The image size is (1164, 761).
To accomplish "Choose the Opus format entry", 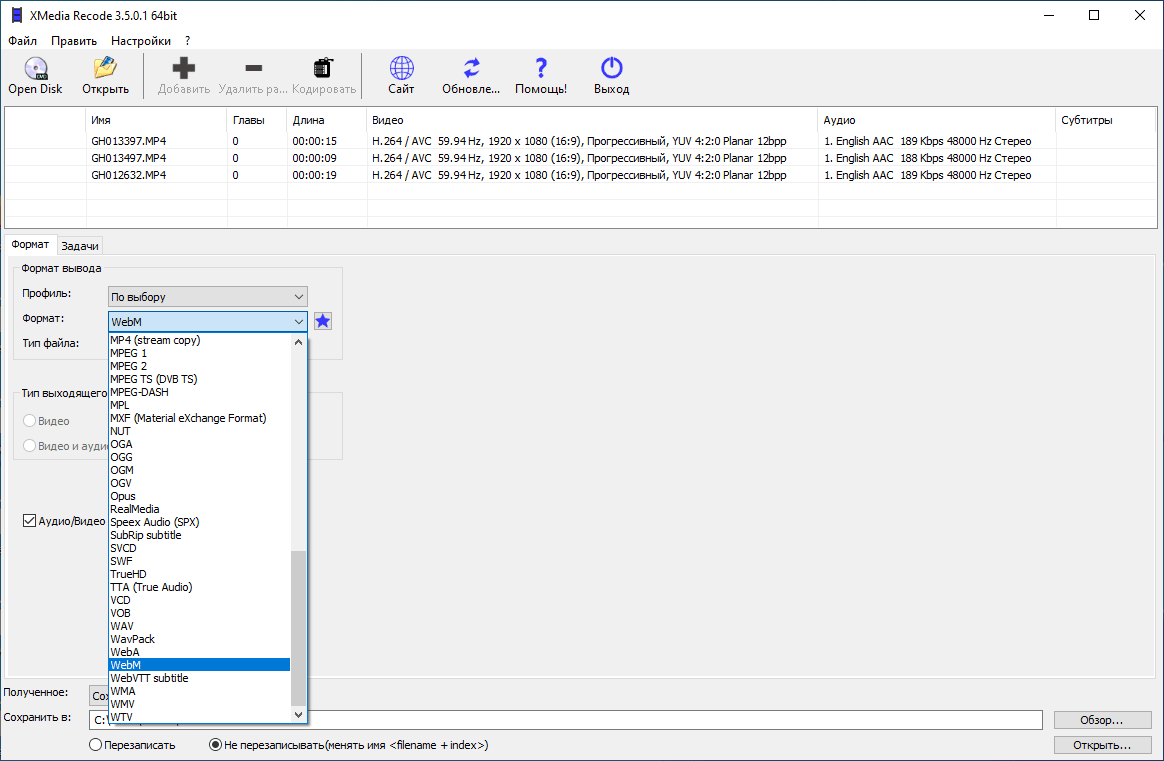I will (x=199, y=496).
